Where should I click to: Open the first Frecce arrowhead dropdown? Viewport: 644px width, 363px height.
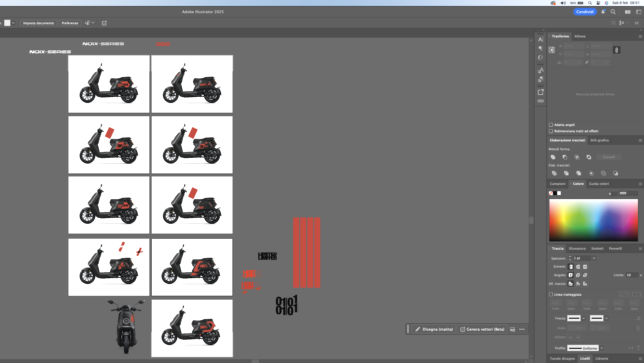coord(584,318)
